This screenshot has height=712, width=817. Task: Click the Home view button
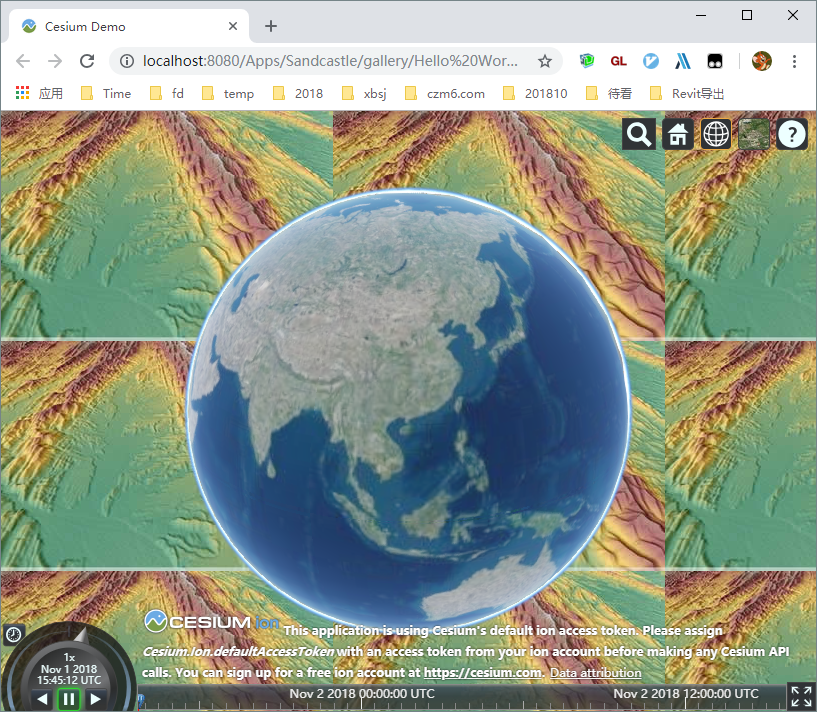coord(677,134)
